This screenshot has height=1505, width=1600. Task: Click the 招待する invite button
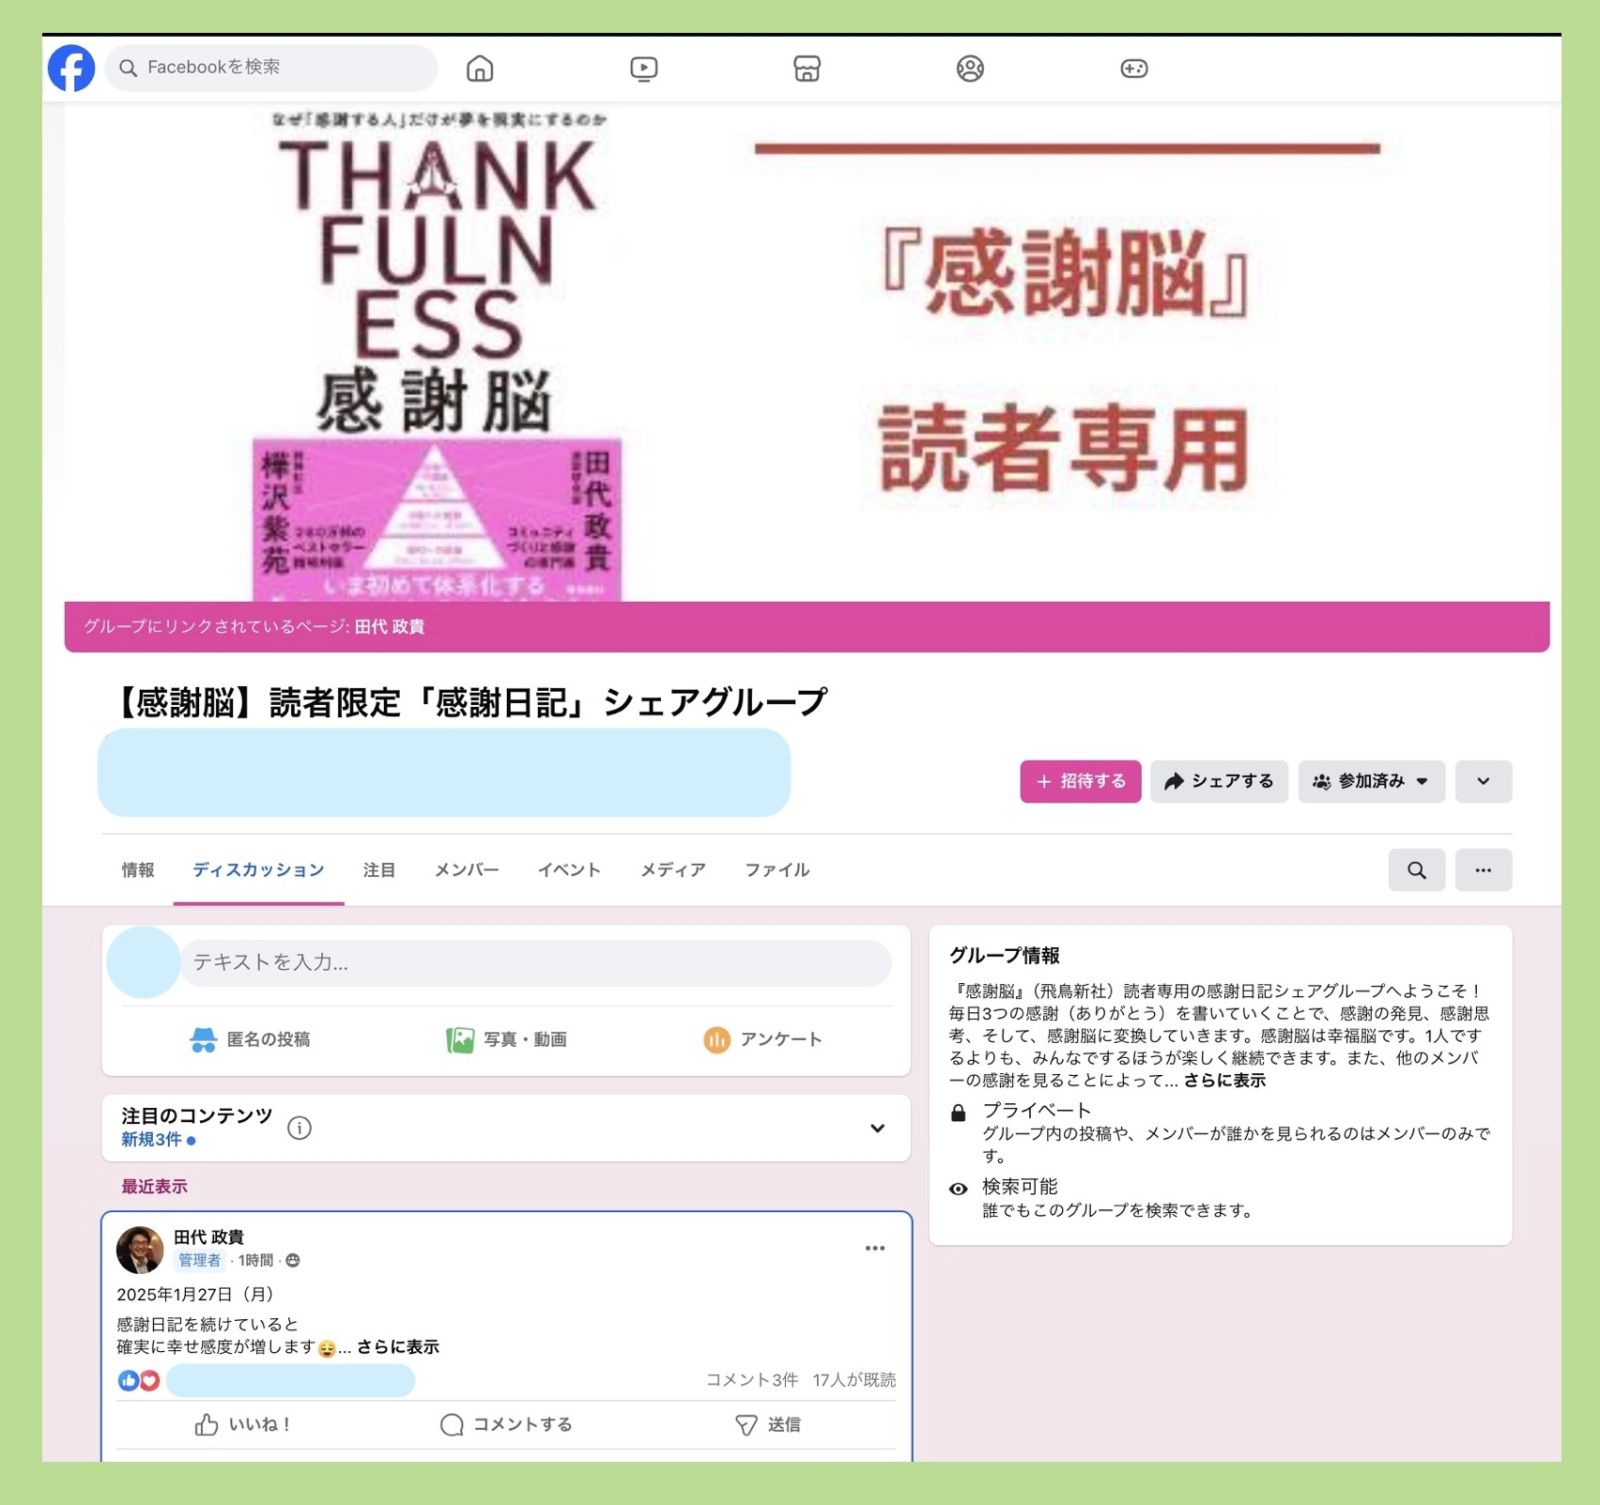(1080, 781)
